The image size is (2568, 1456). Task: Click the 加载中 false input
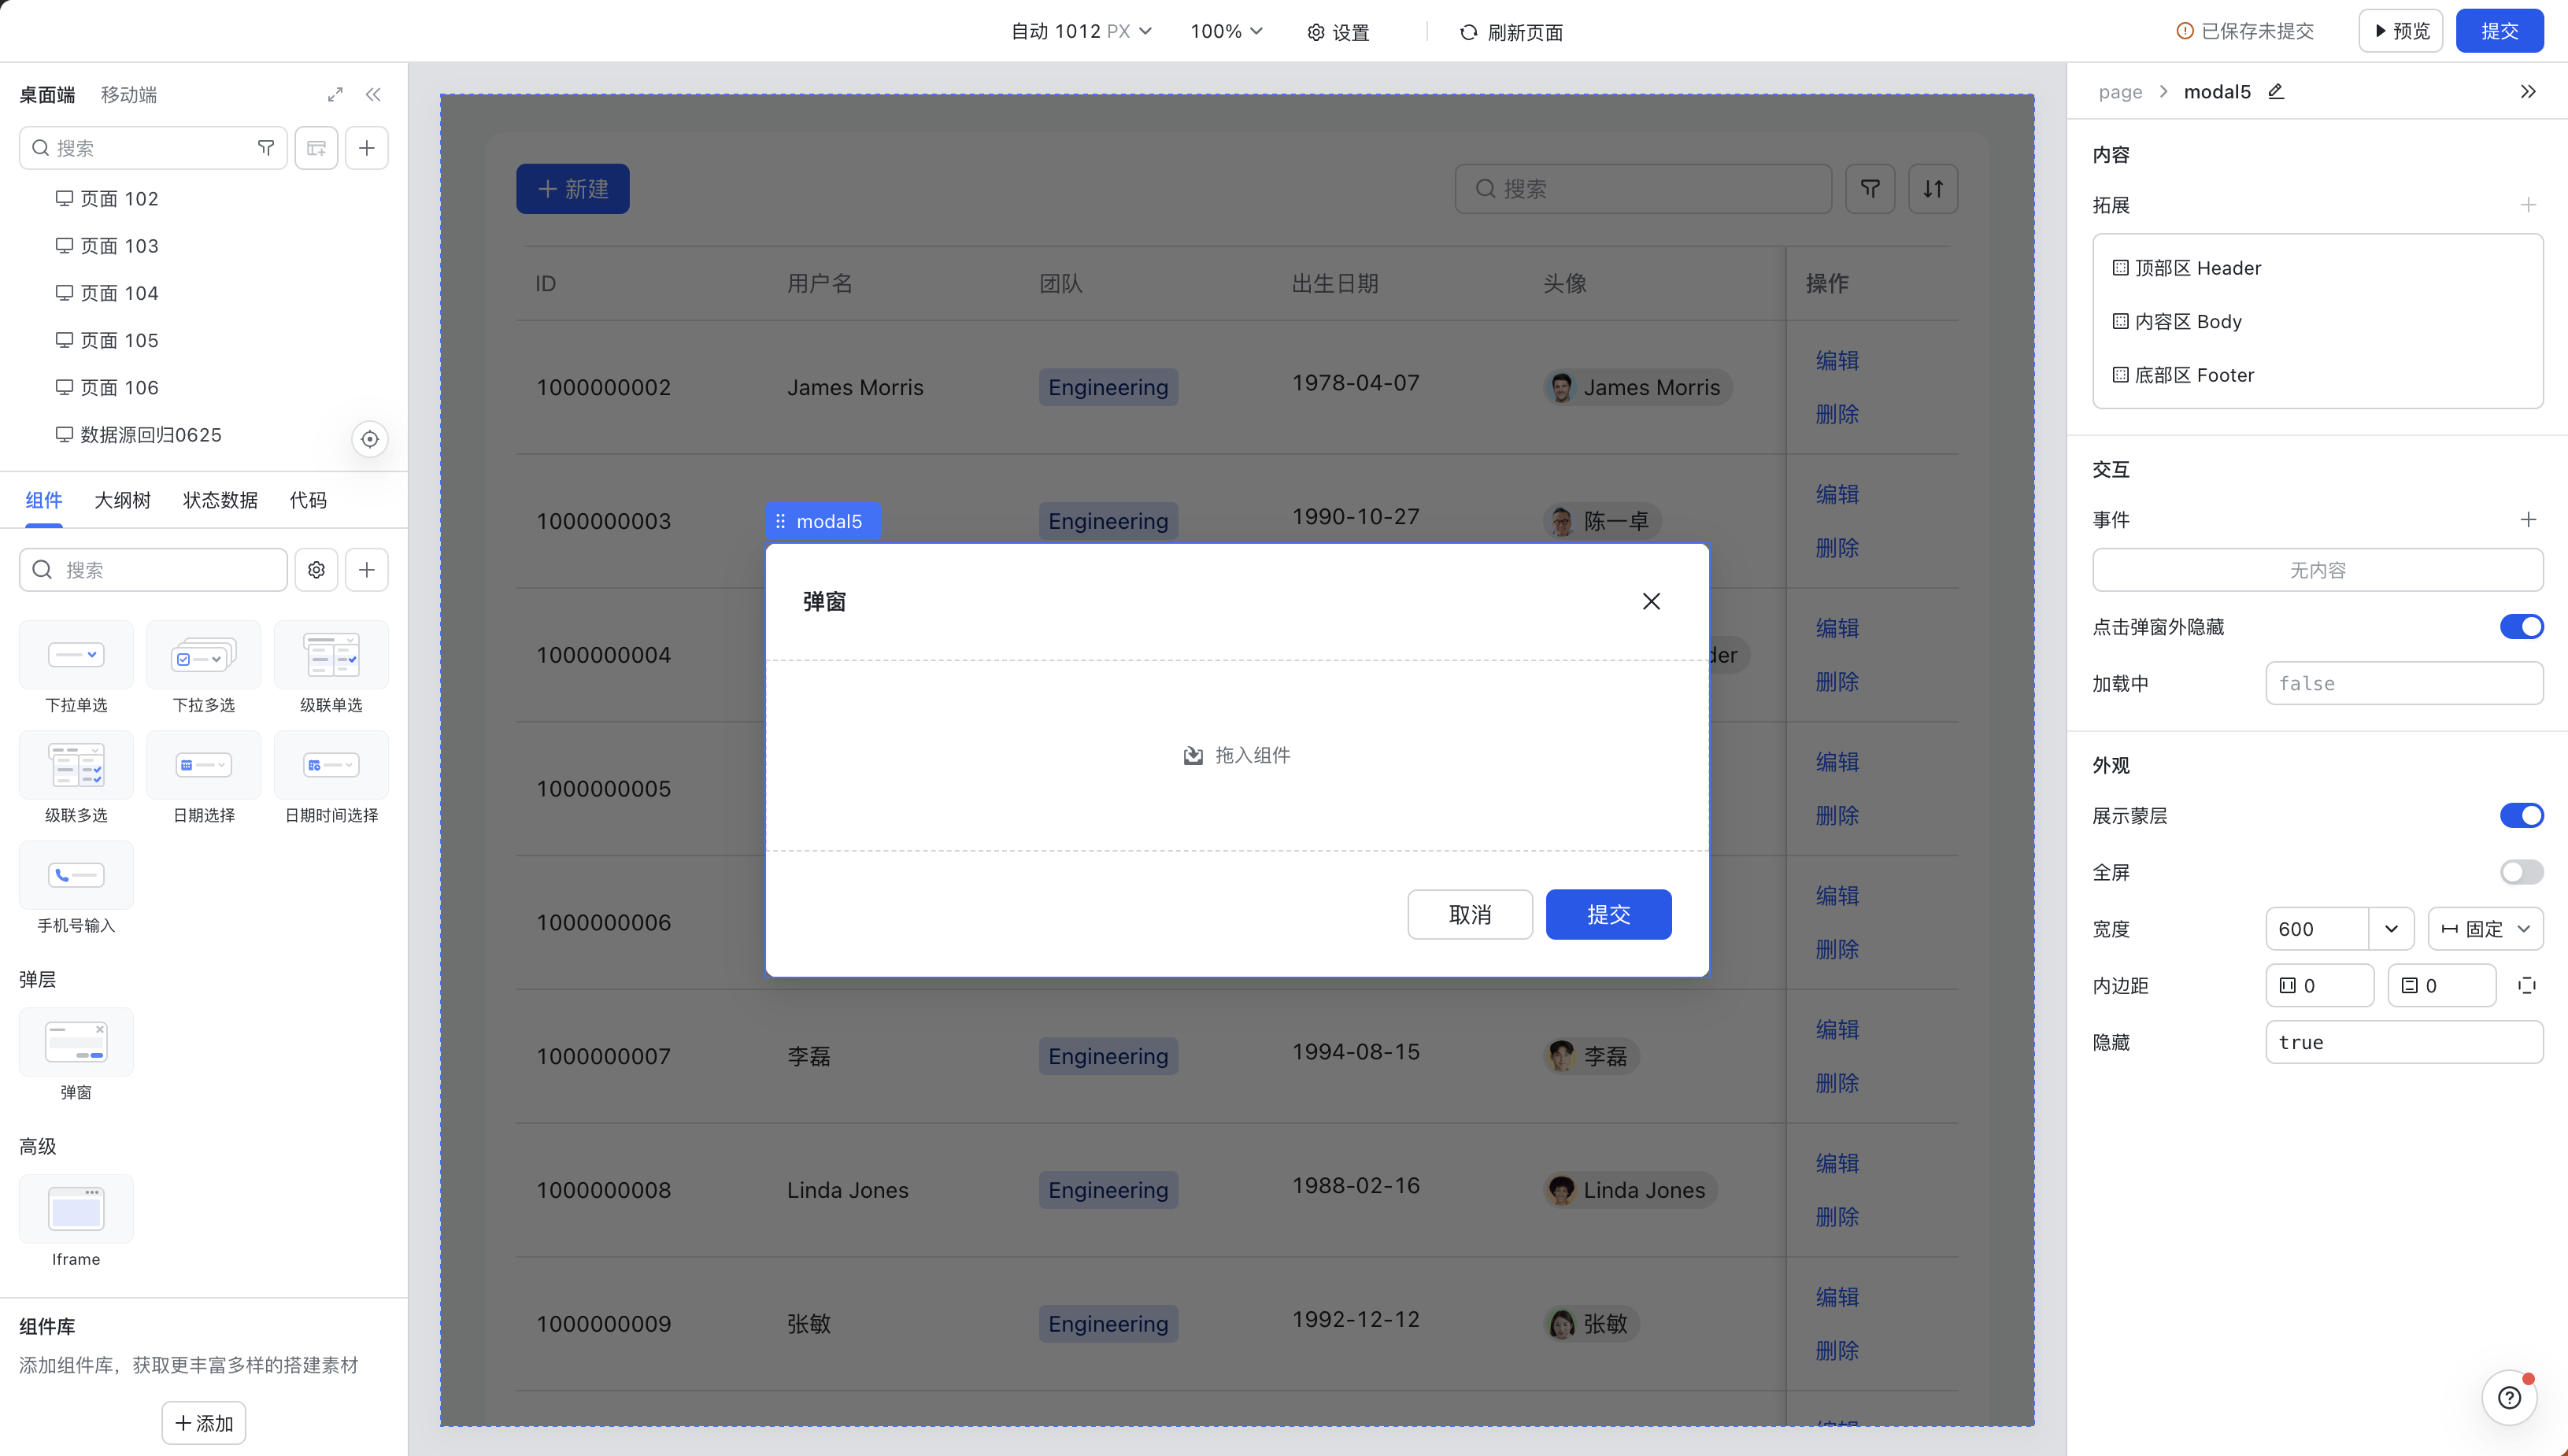[x=2404, y=684]
